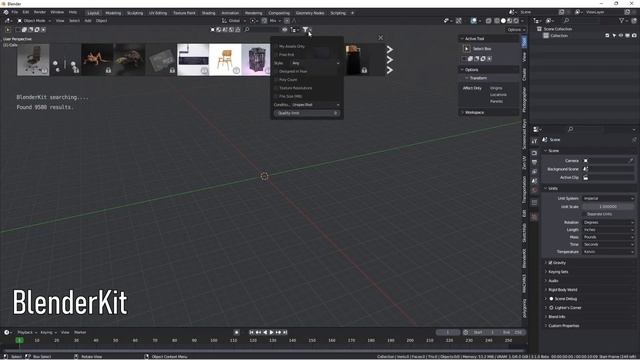Viewport: 640px width, 360px height.
Task: Open the Condition dropdown in filter popup
Action: [x=315, y=104]
